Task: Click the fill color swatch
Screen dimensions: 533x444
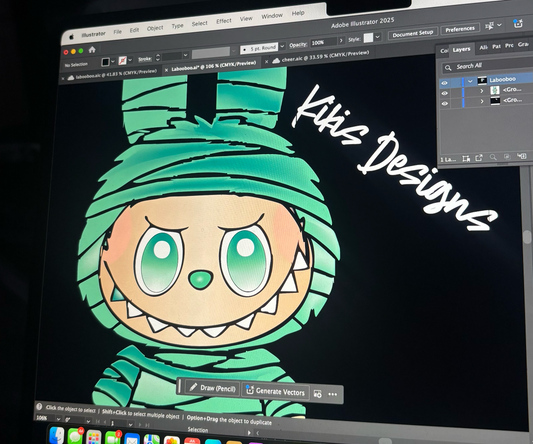Action: pyautogui.click(x=105, y=62)
